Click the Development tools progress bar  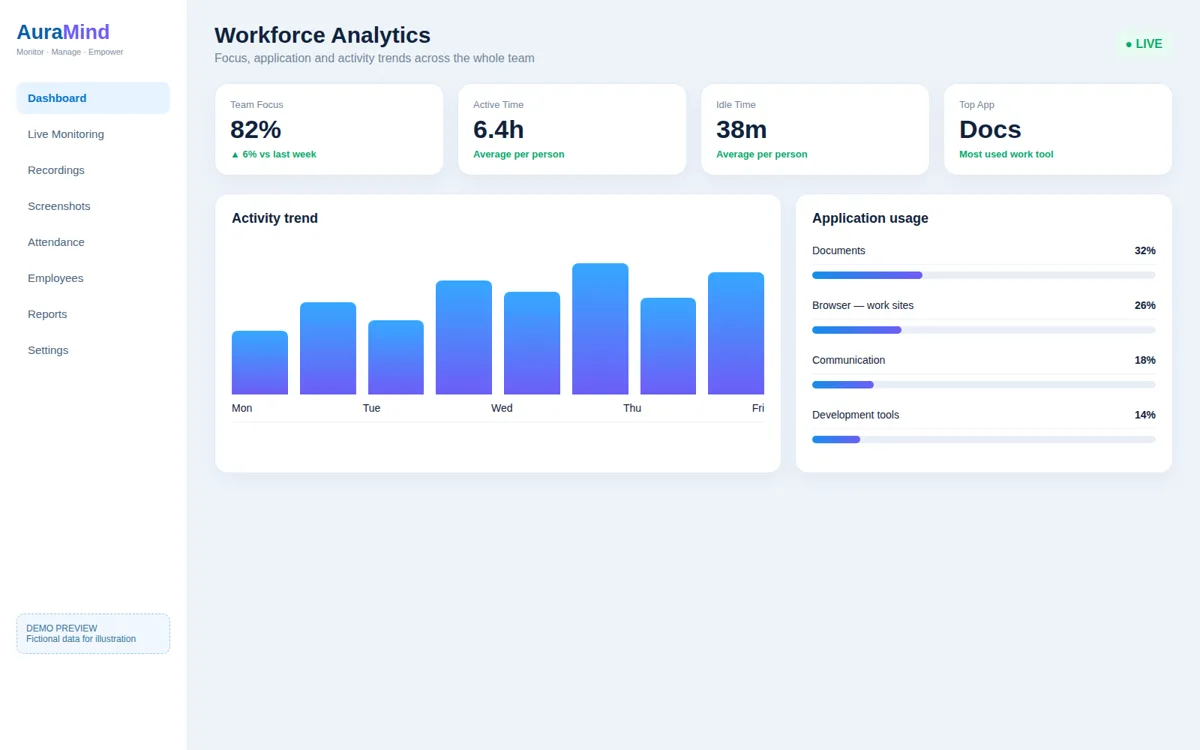[984, 439]
